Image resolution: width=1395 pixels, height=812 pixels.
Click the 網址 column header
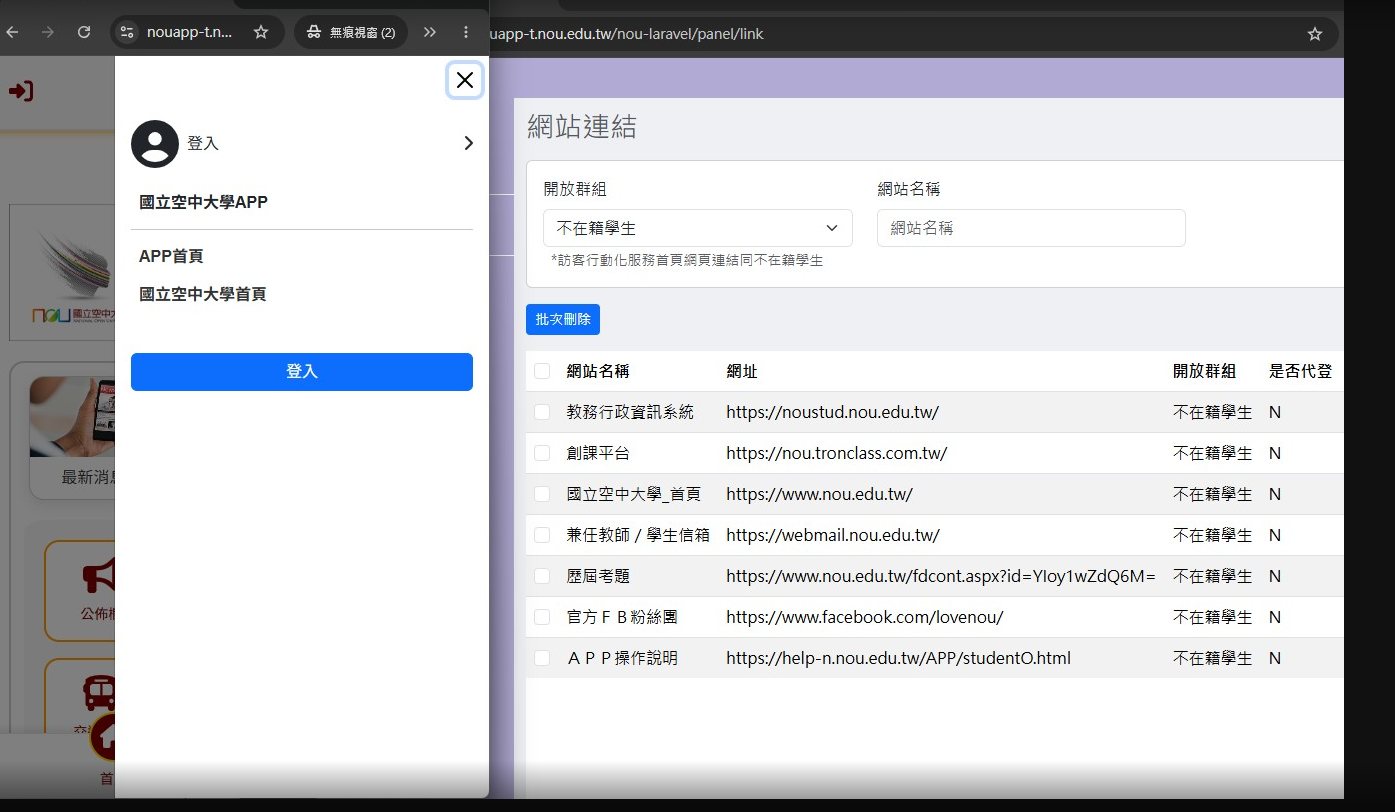(x=742, y=371)
